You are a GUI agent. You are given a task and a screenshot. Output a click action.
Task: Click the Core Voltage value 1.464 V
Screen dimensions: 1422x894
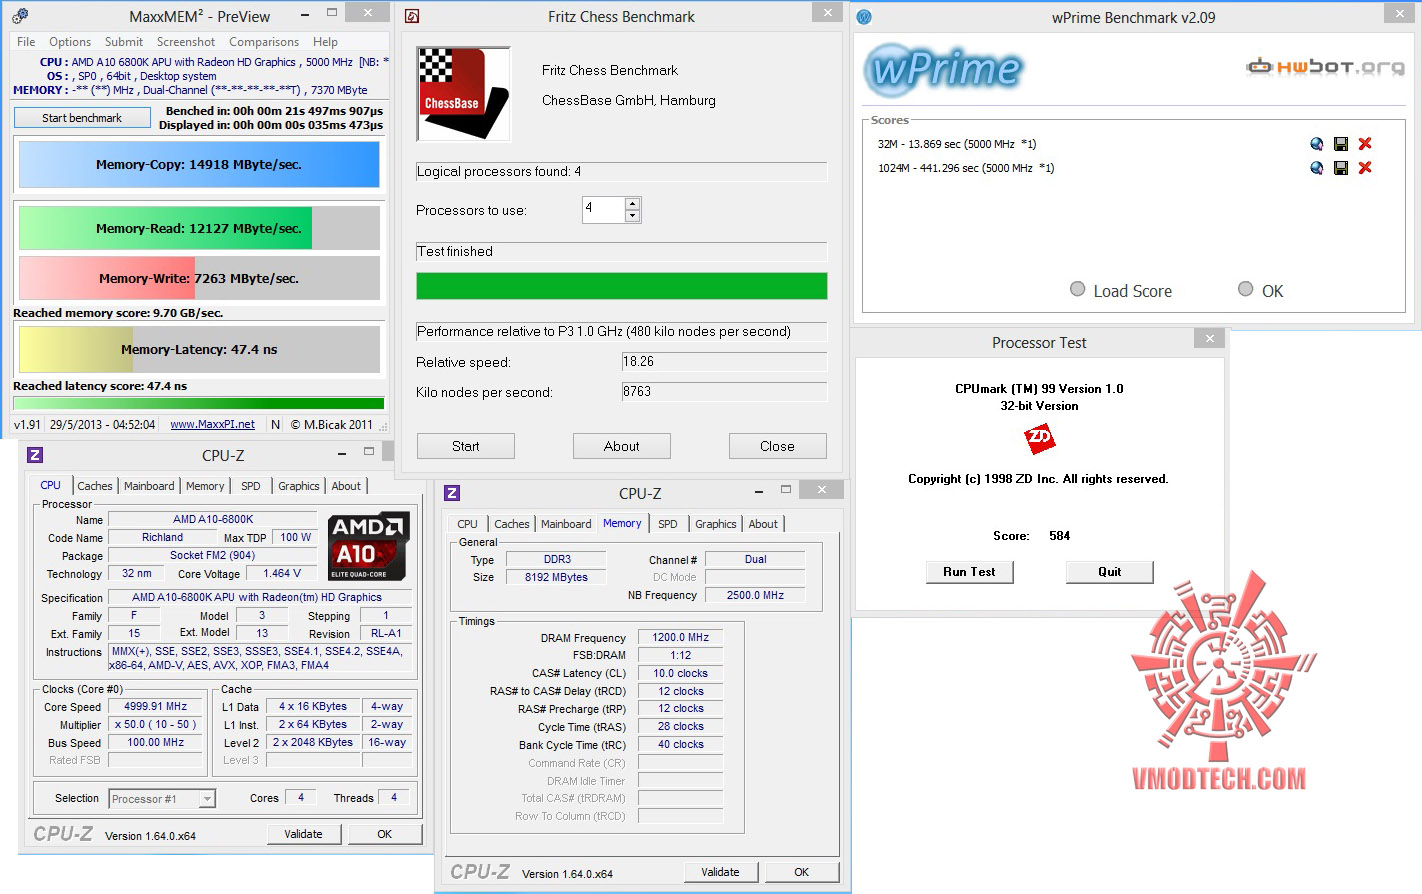pos(281,574)
